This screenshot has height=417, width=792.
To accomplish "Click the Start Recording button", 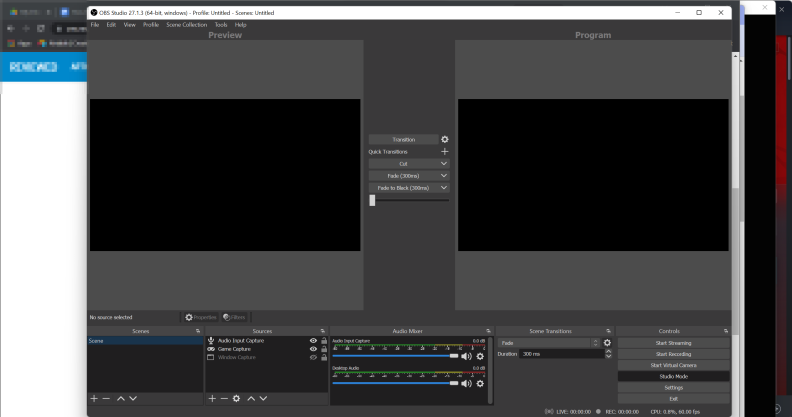I will coord(673,354).
